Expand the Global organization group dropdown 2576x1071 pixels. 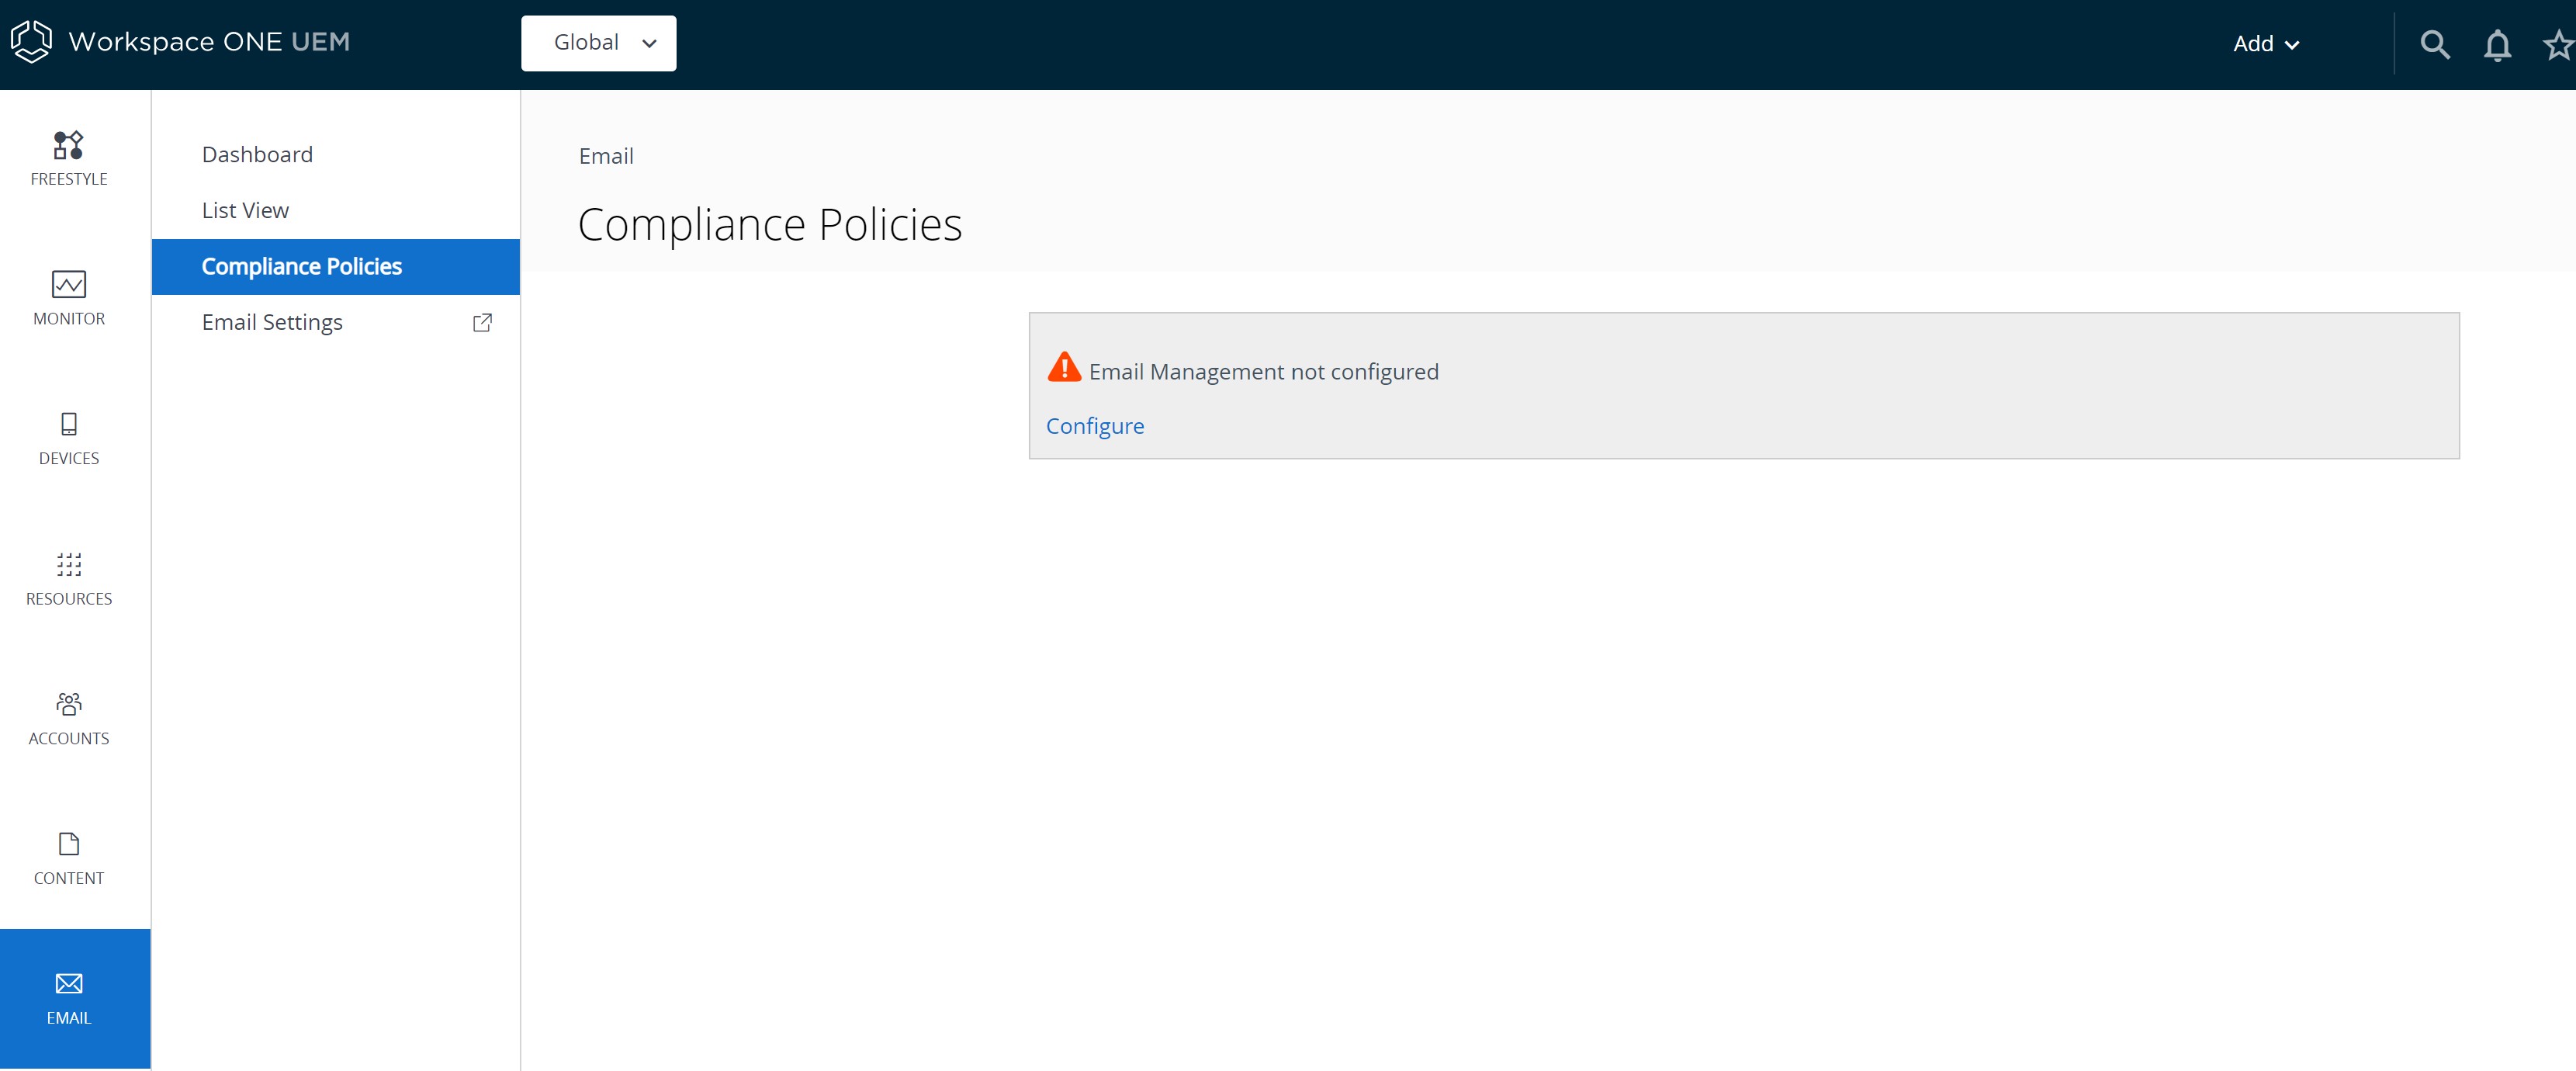pos(598,43)
